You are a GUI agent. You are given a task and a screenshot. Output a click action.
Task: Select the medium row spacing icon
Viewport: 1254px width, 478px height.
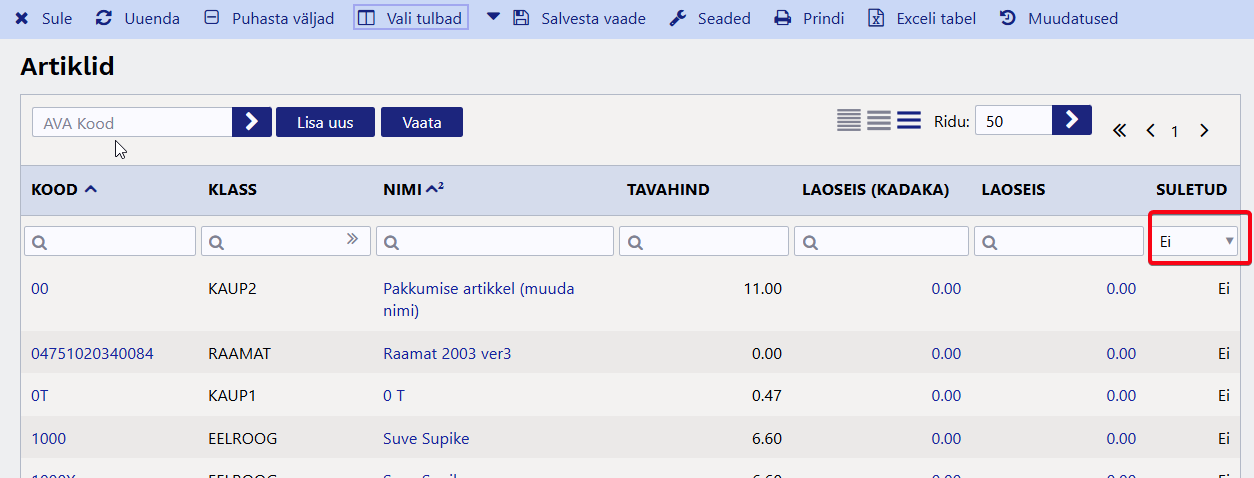click(x=879, y=120)
